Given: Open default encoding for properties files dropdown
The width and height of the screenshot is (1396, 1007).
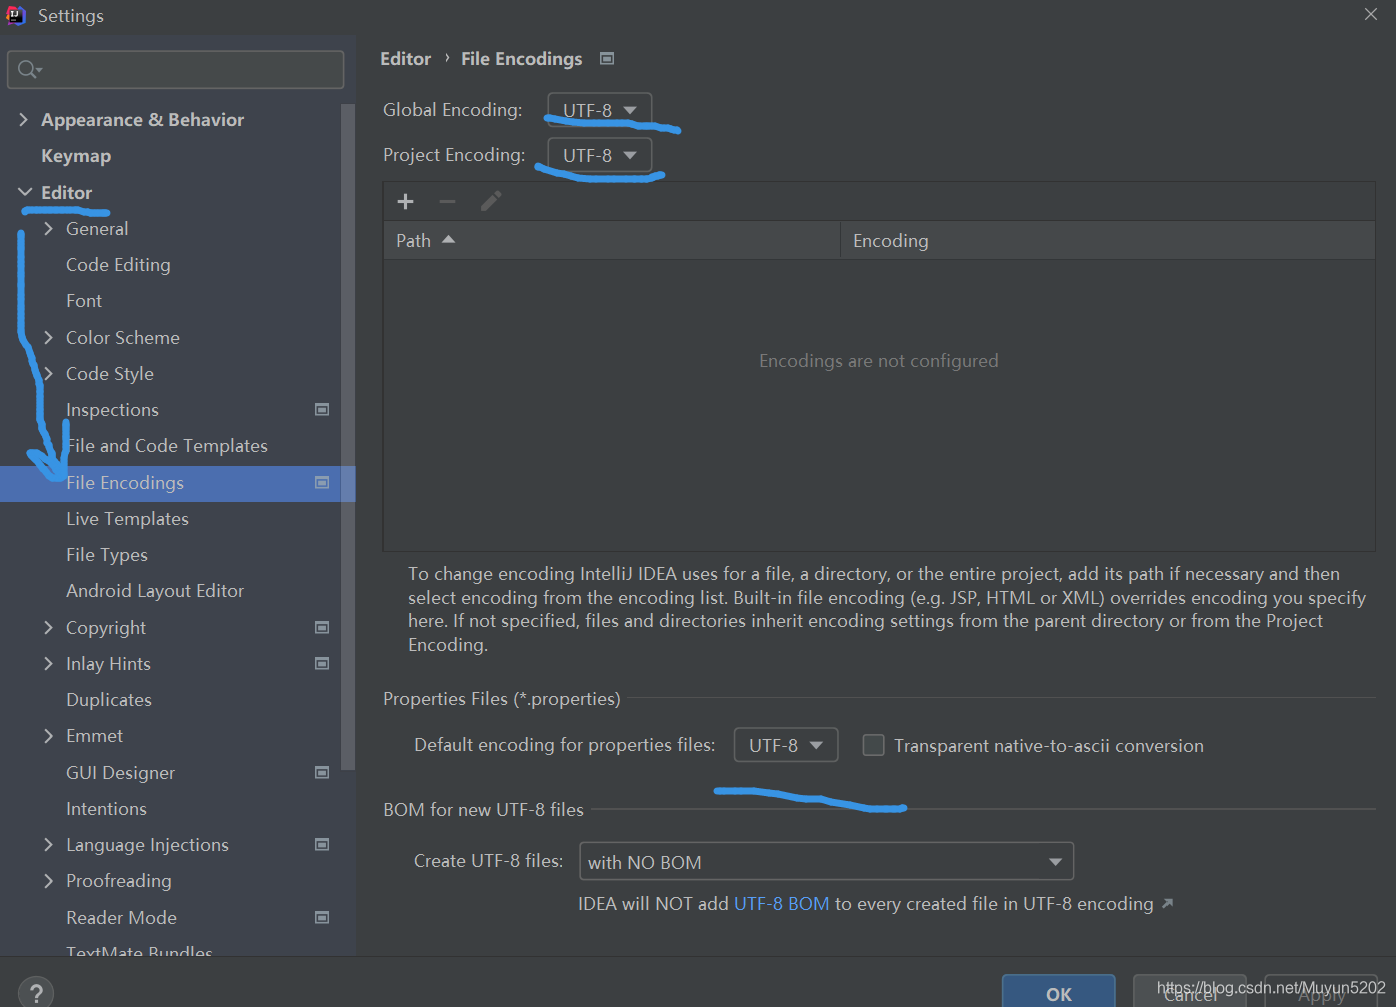Looking at the screenshot, I should 786,745.
